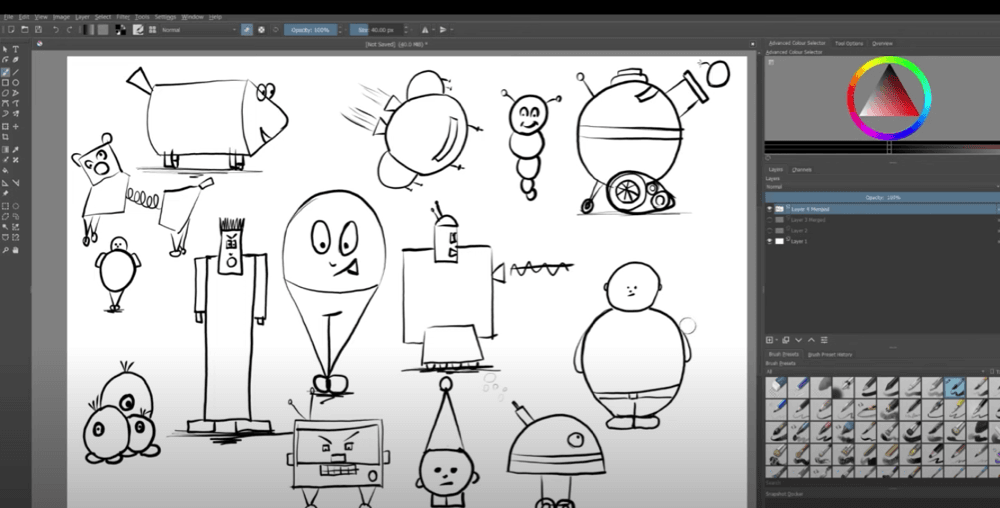
Task: Hide Layer 4 Merged using eye icon
Action: click(x=769, y=209)
